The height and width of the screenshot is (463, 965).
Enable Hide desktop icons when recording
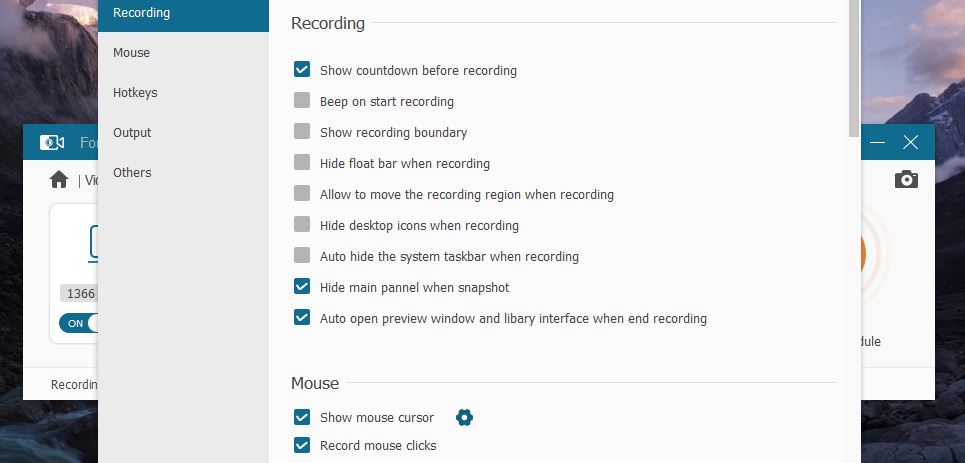(x=302, y=225)
